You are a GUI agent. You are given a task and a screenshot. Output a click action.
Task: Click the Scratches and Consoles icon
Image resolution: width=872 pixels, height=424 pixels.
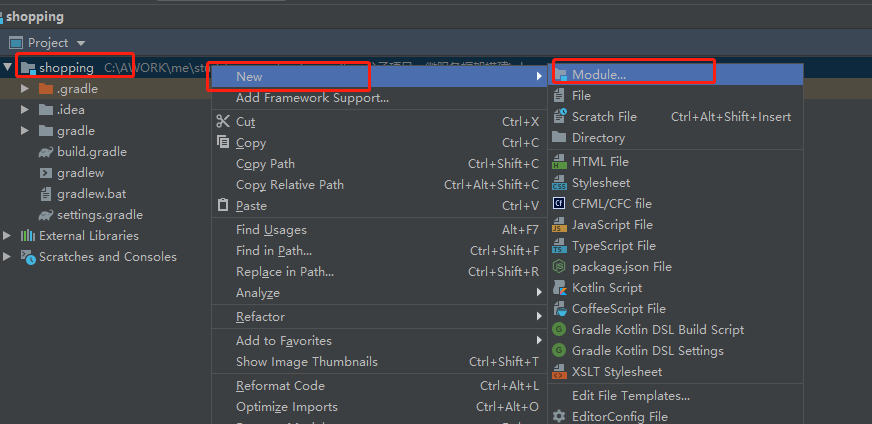pos(28,257)
